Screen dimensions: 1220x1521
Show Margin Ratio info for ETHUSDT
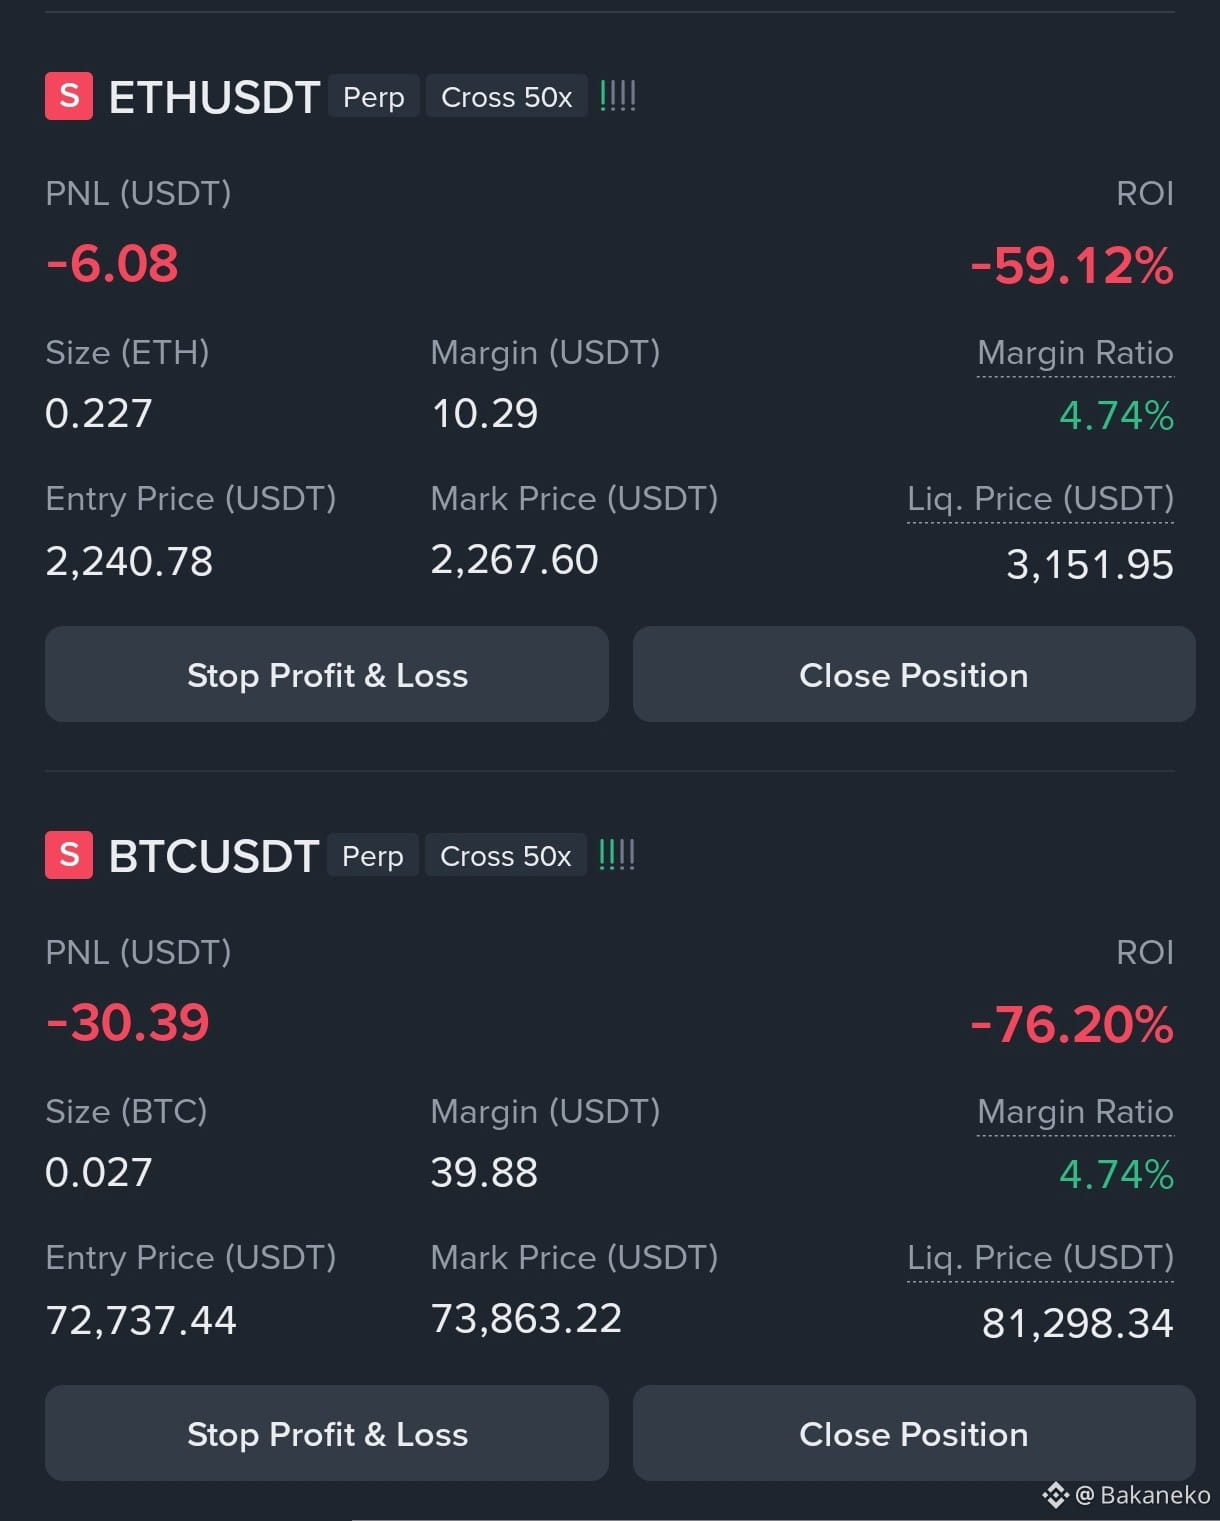[x=1075, y=353]
